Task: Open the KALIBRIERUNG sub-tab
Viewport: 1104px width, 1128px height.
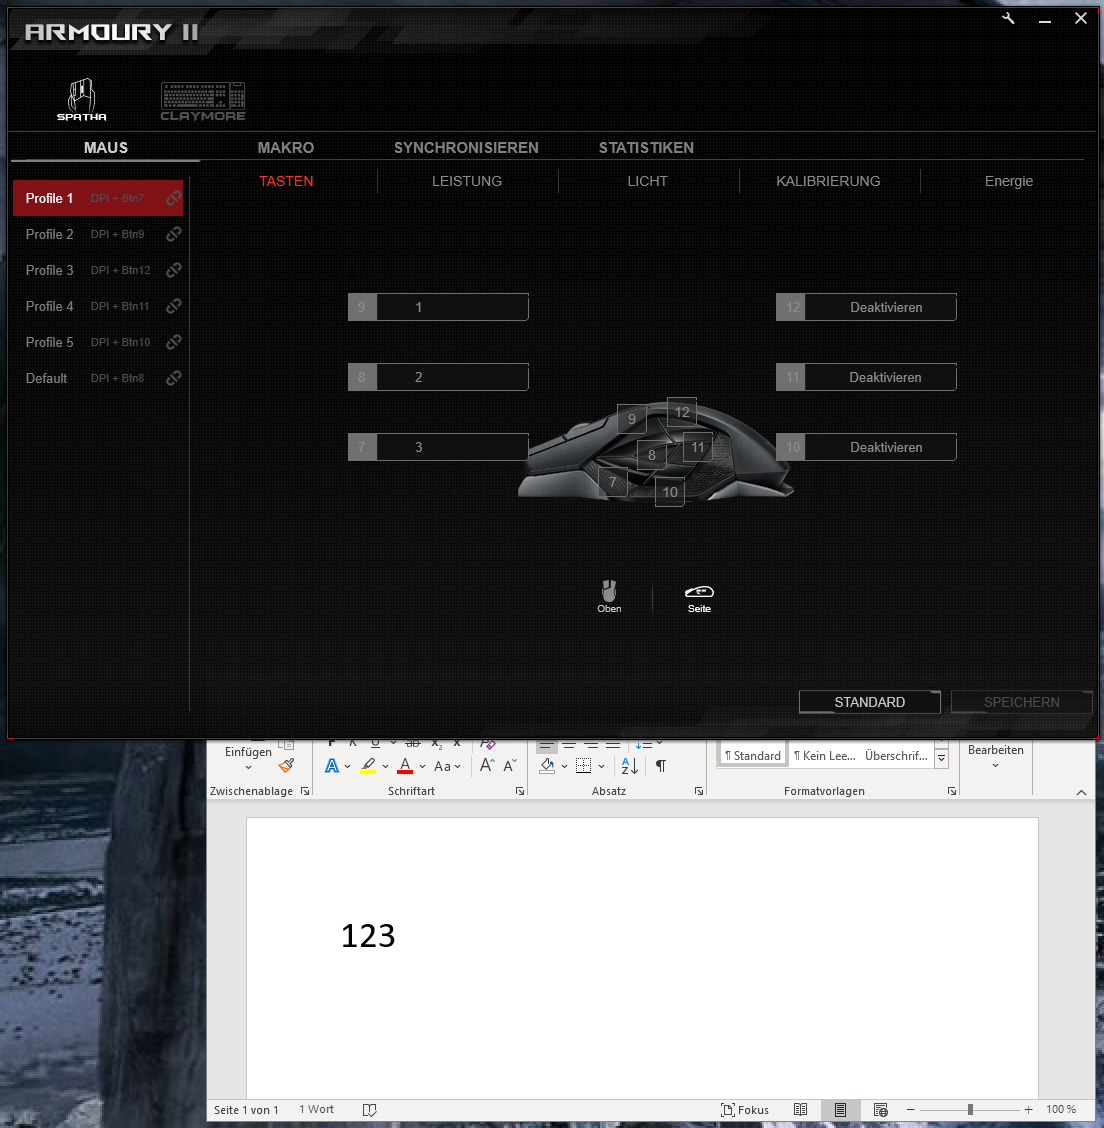Action: click(828, 181)
